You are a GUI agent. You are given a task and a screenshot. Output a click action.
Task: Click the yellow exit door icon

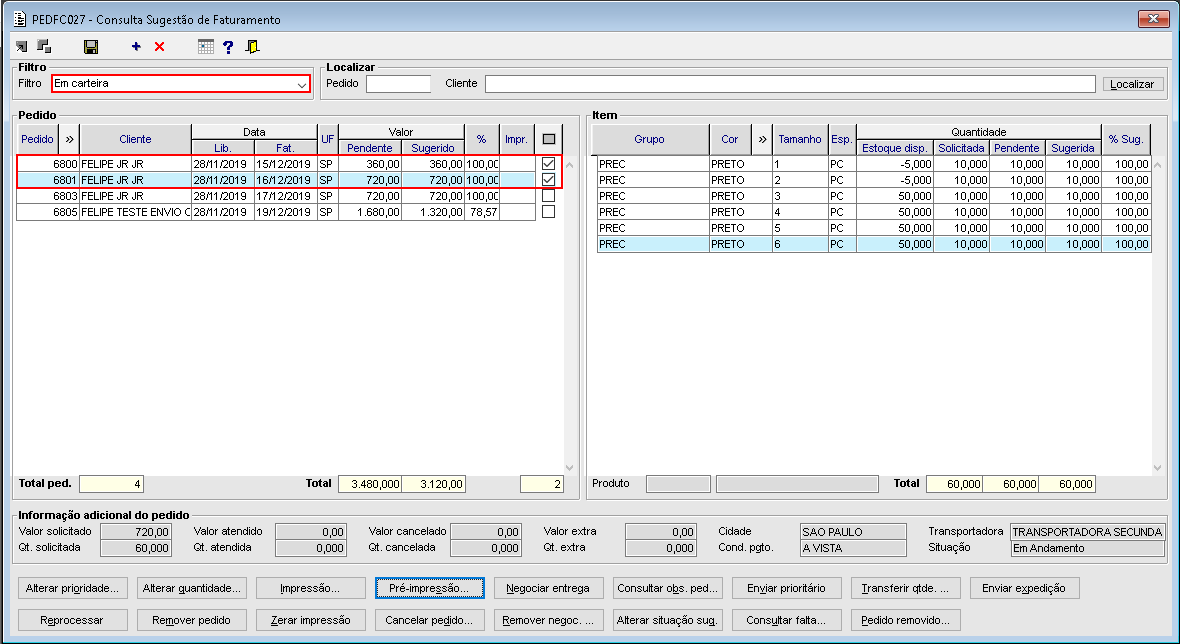coord(252,47)
